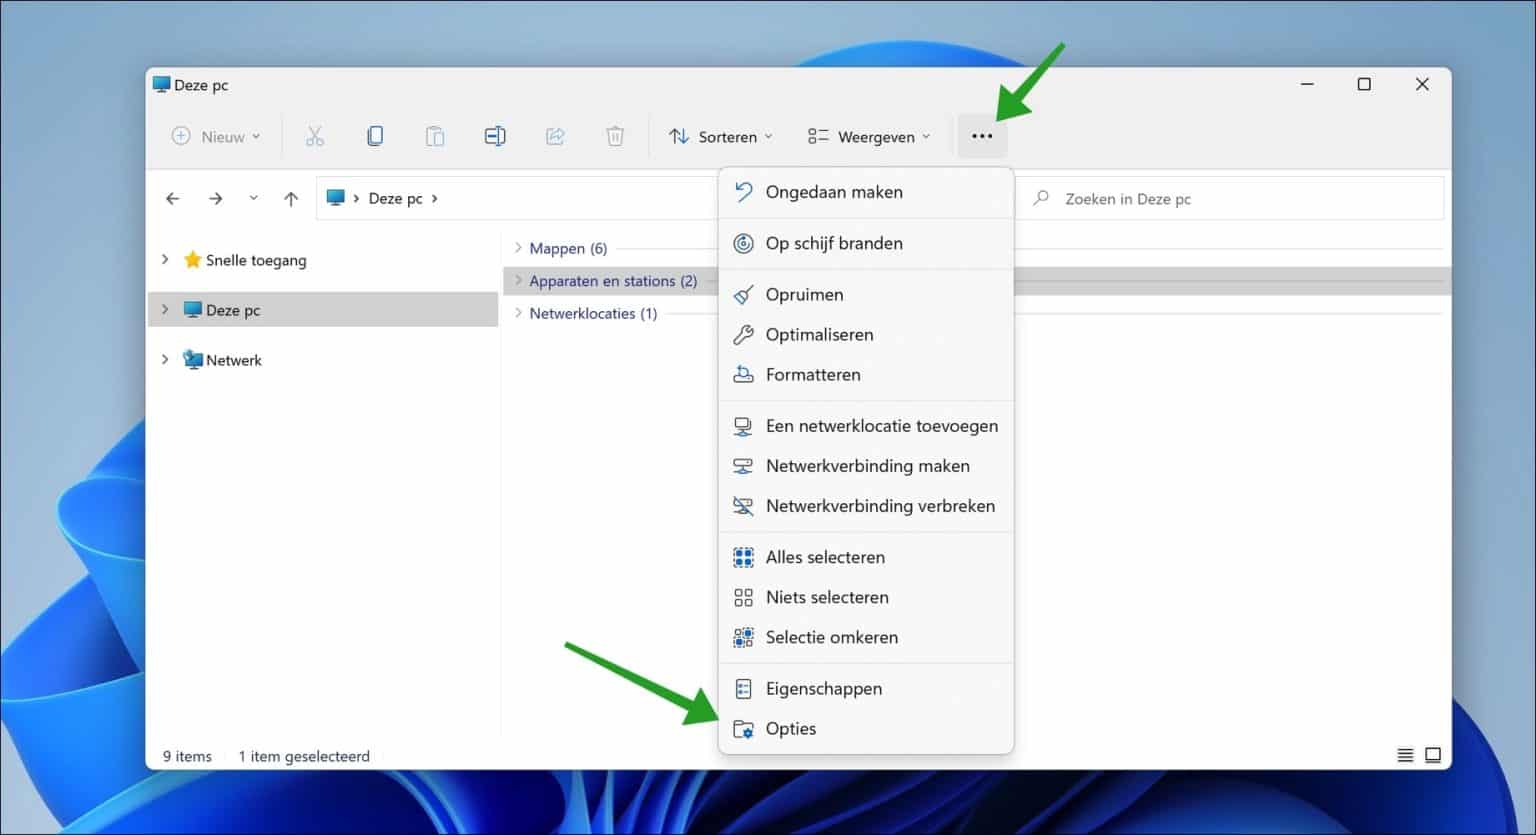Switch to large thumbnails view in statusbar

pos(1434,756)
